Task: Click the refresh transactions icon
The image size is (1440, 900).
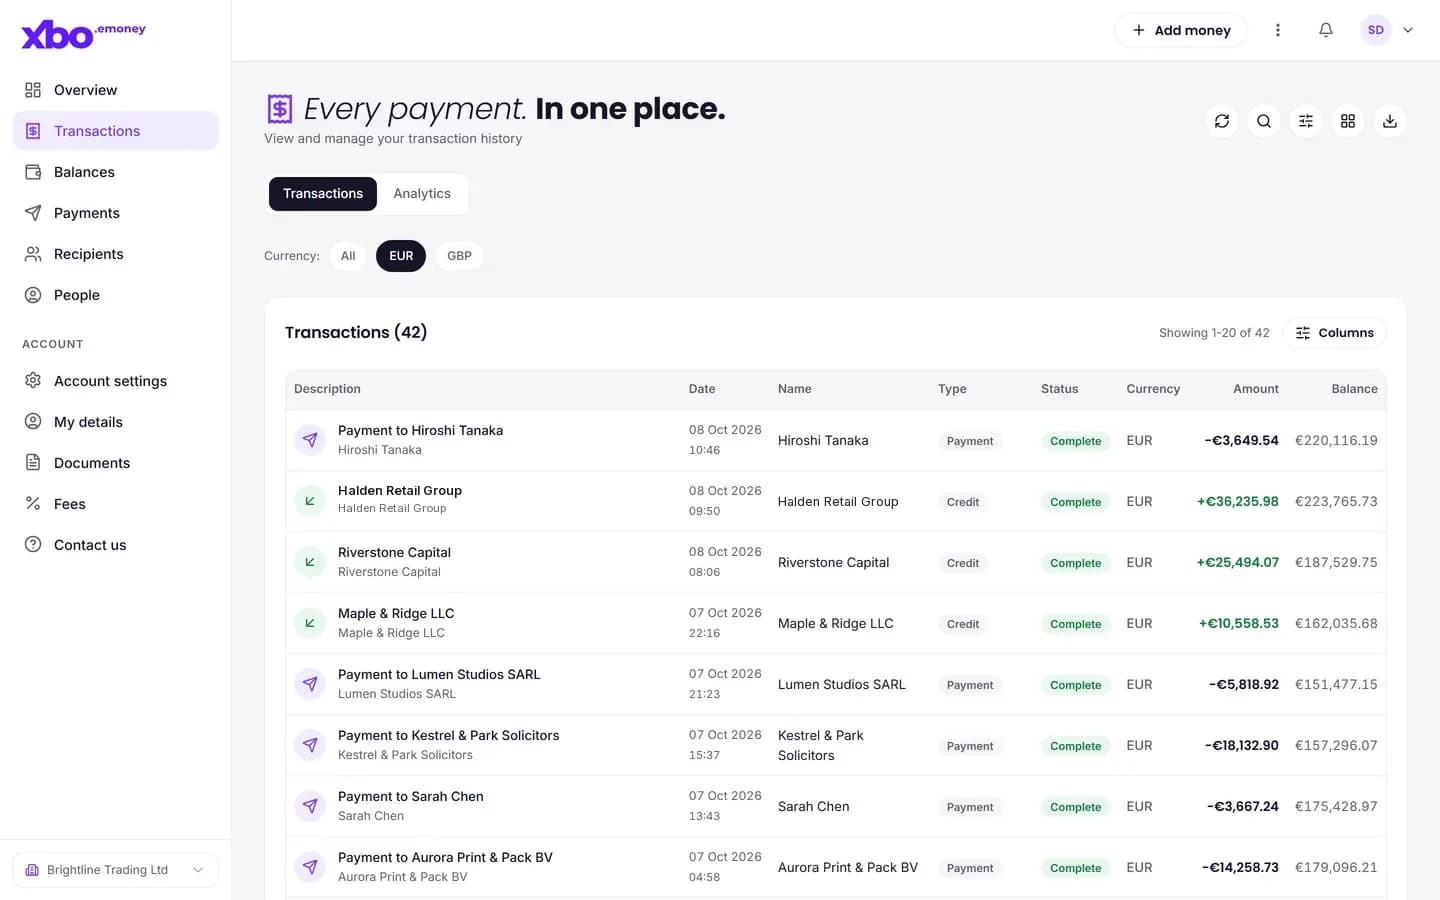Action: 1222,121
